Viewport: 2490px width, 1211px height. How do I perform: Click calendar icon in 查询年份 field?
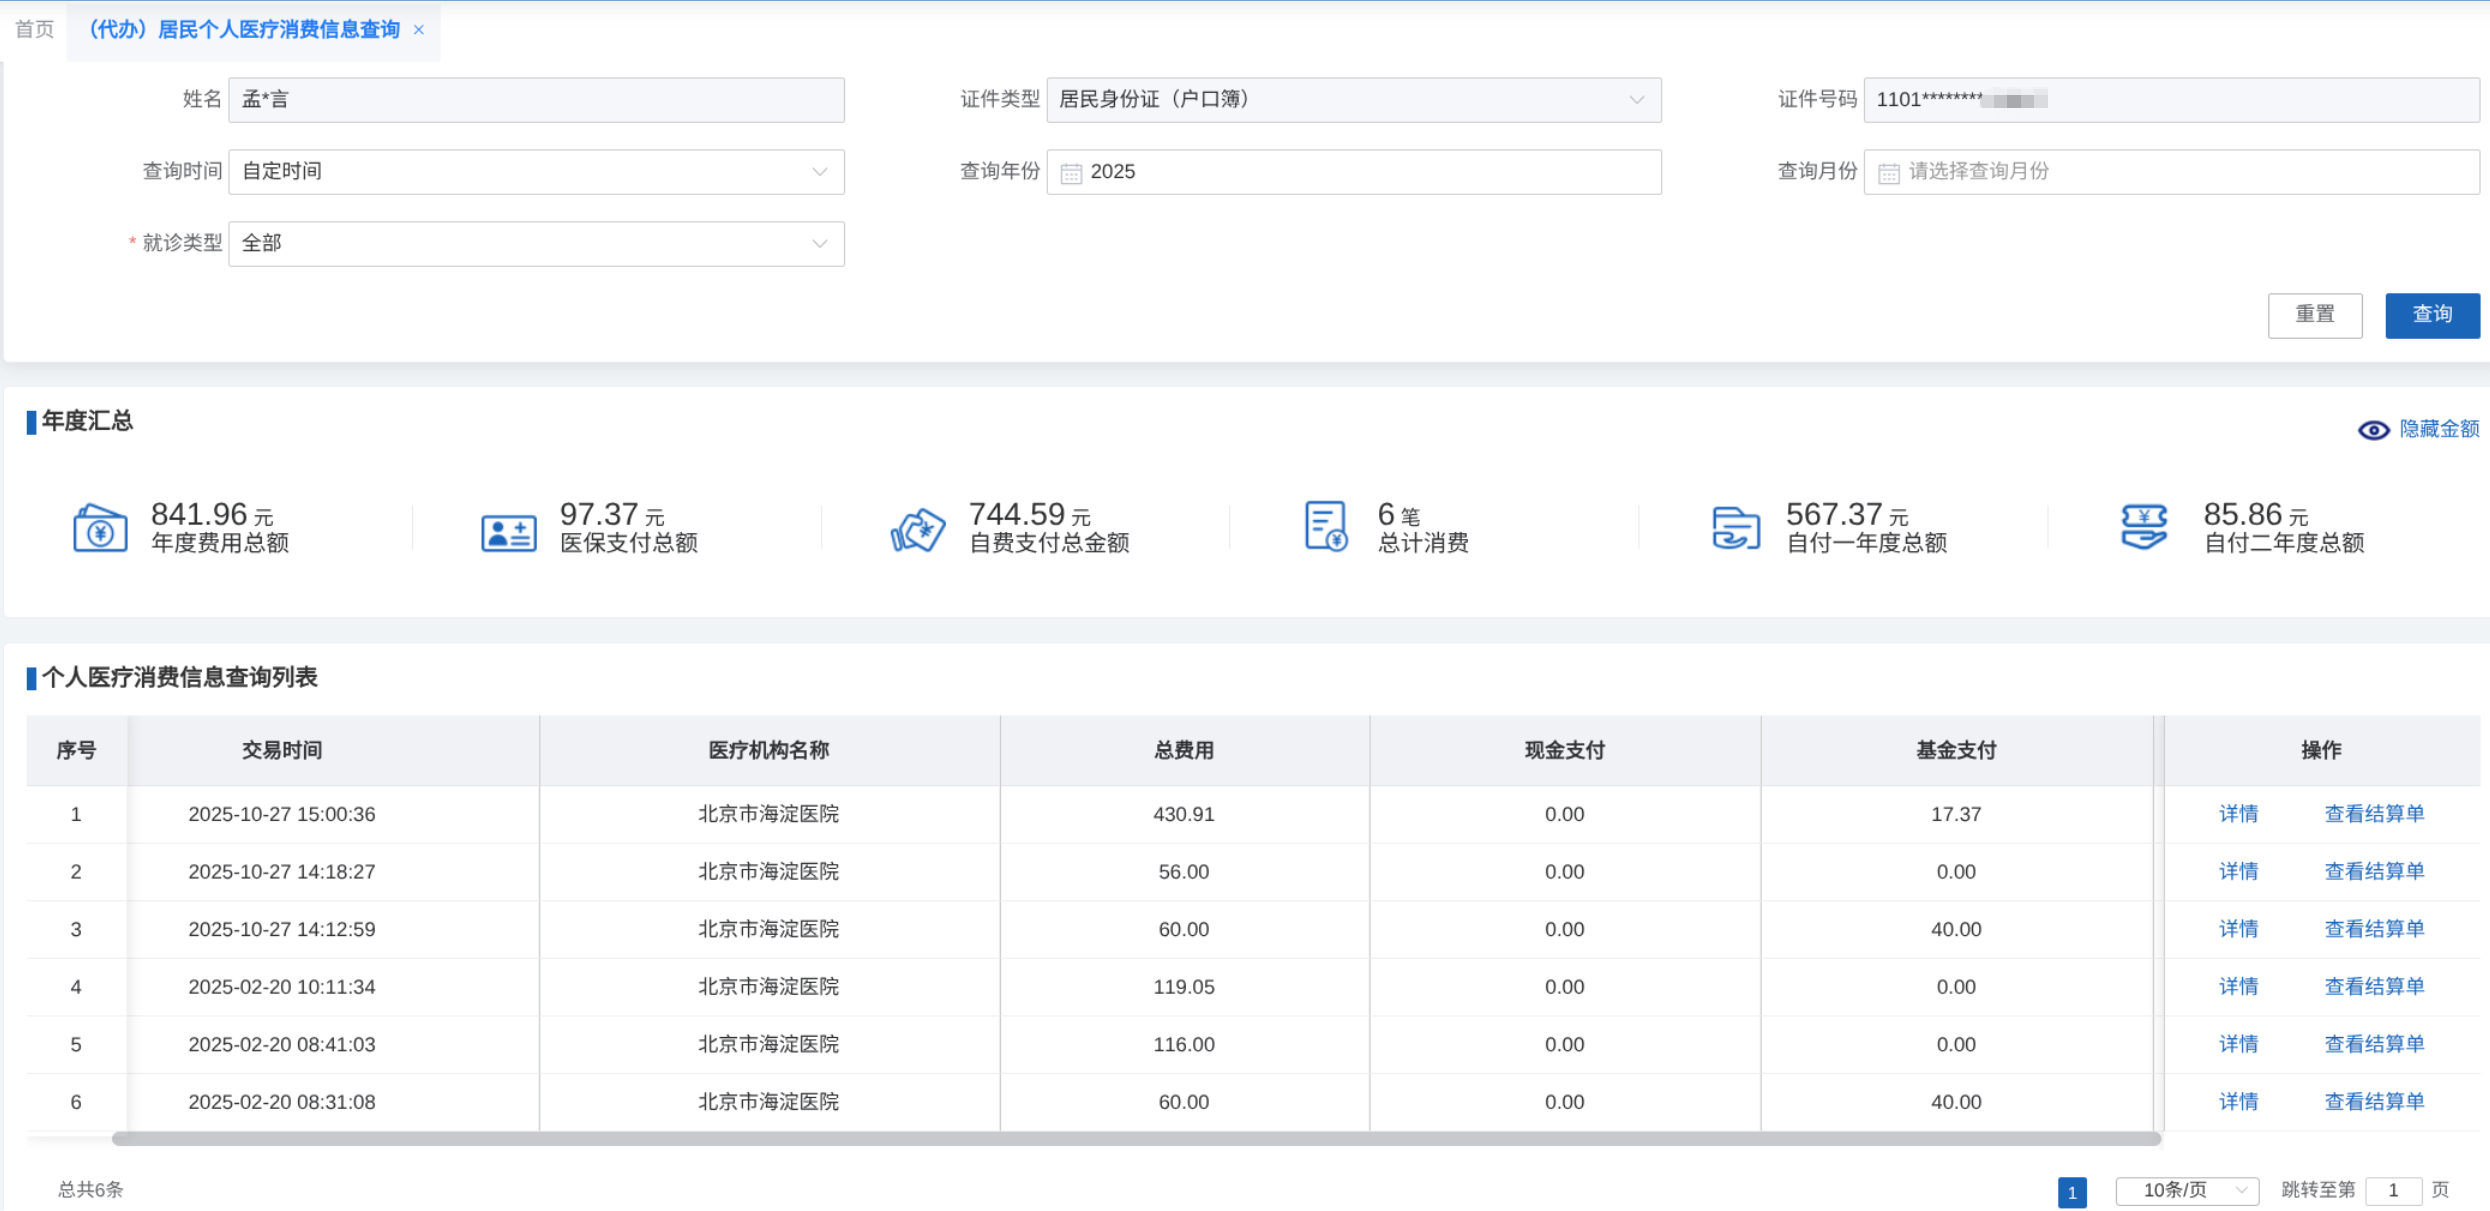(1071, 173)
